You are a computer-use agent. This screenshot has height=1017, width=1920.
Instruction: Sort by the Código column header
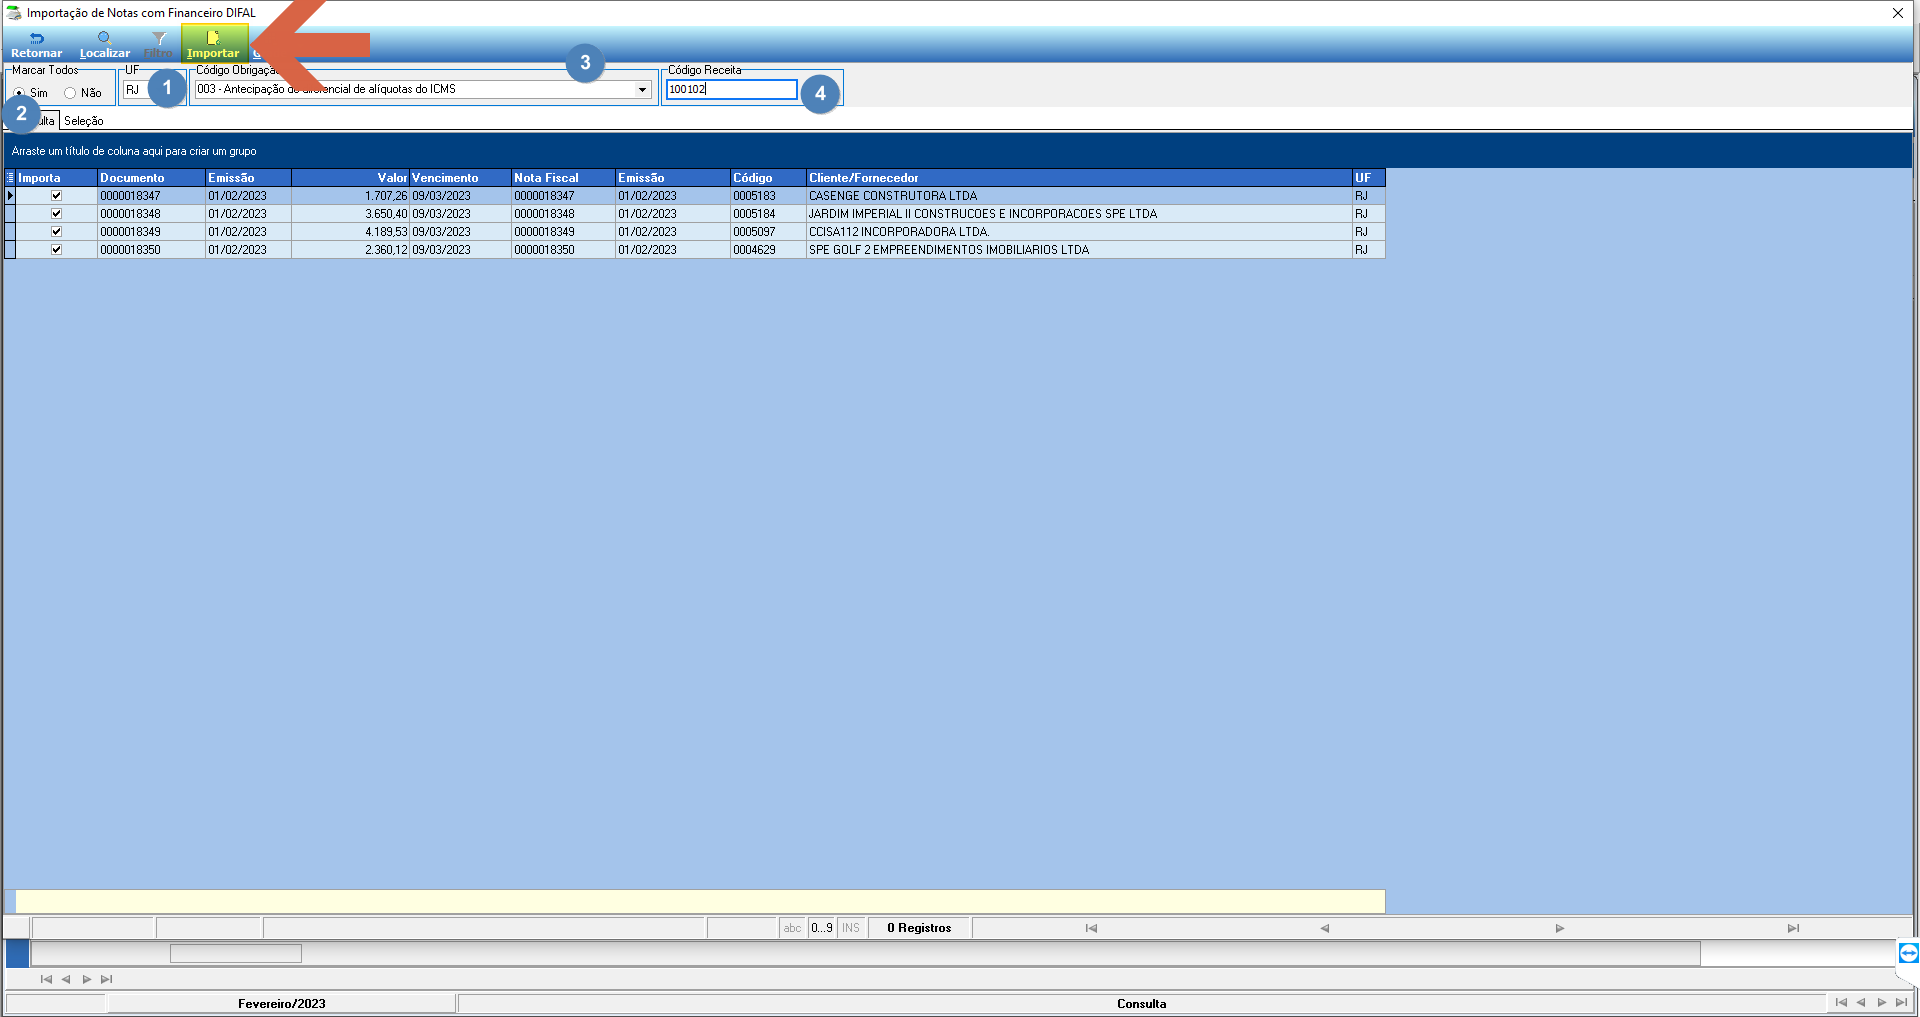click(x=768, y=178)
